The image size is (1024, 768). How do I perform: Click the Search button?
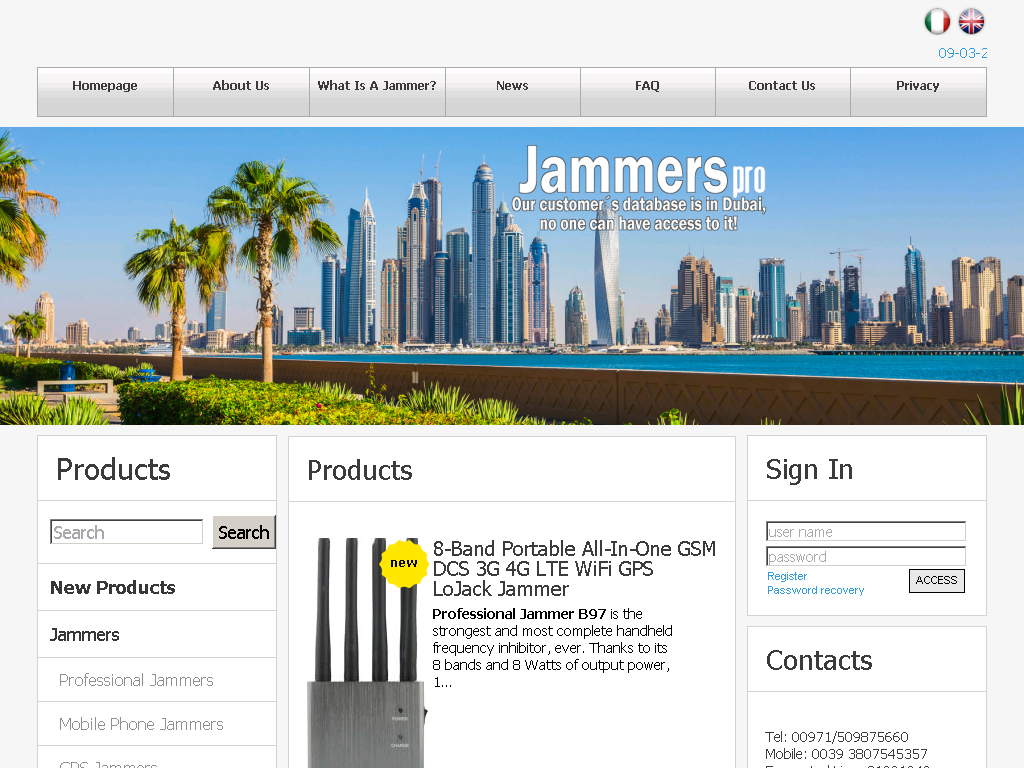point(244,532)
